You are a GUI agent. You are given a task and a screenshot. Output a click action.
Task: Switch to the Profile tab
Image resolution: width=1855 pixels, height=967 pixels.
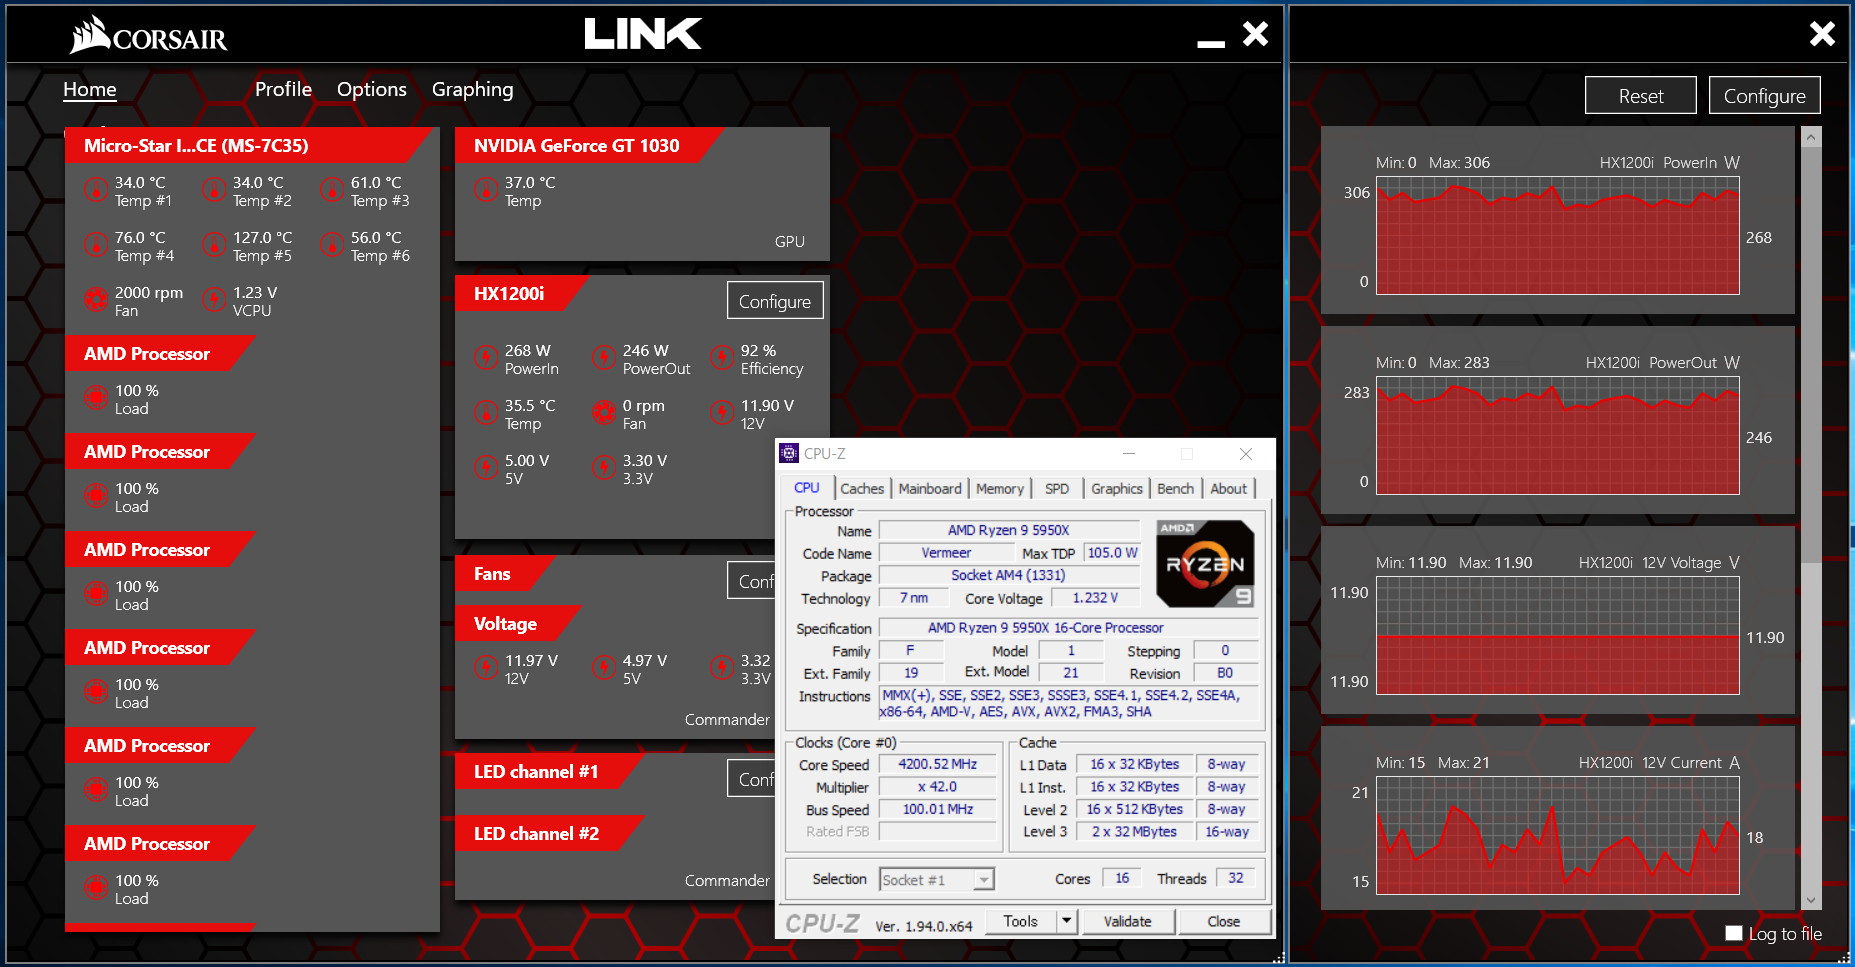283,89
